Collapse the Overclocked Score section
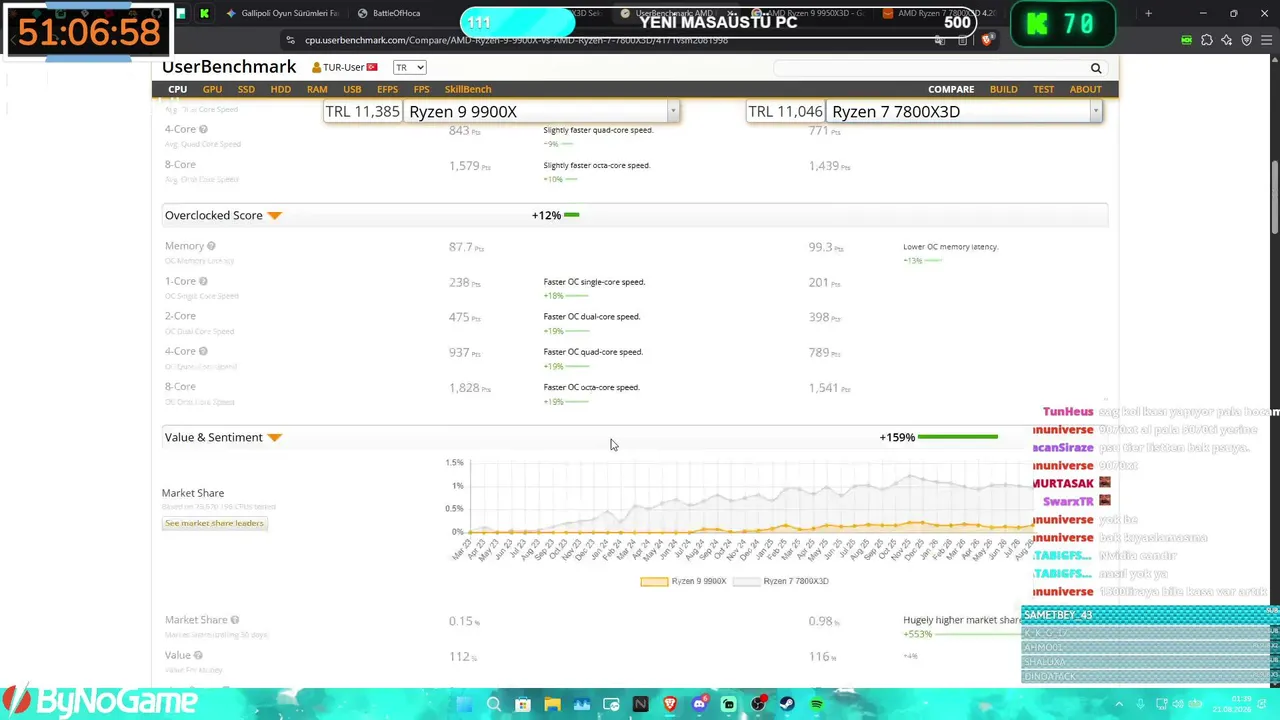 [275, 215]
